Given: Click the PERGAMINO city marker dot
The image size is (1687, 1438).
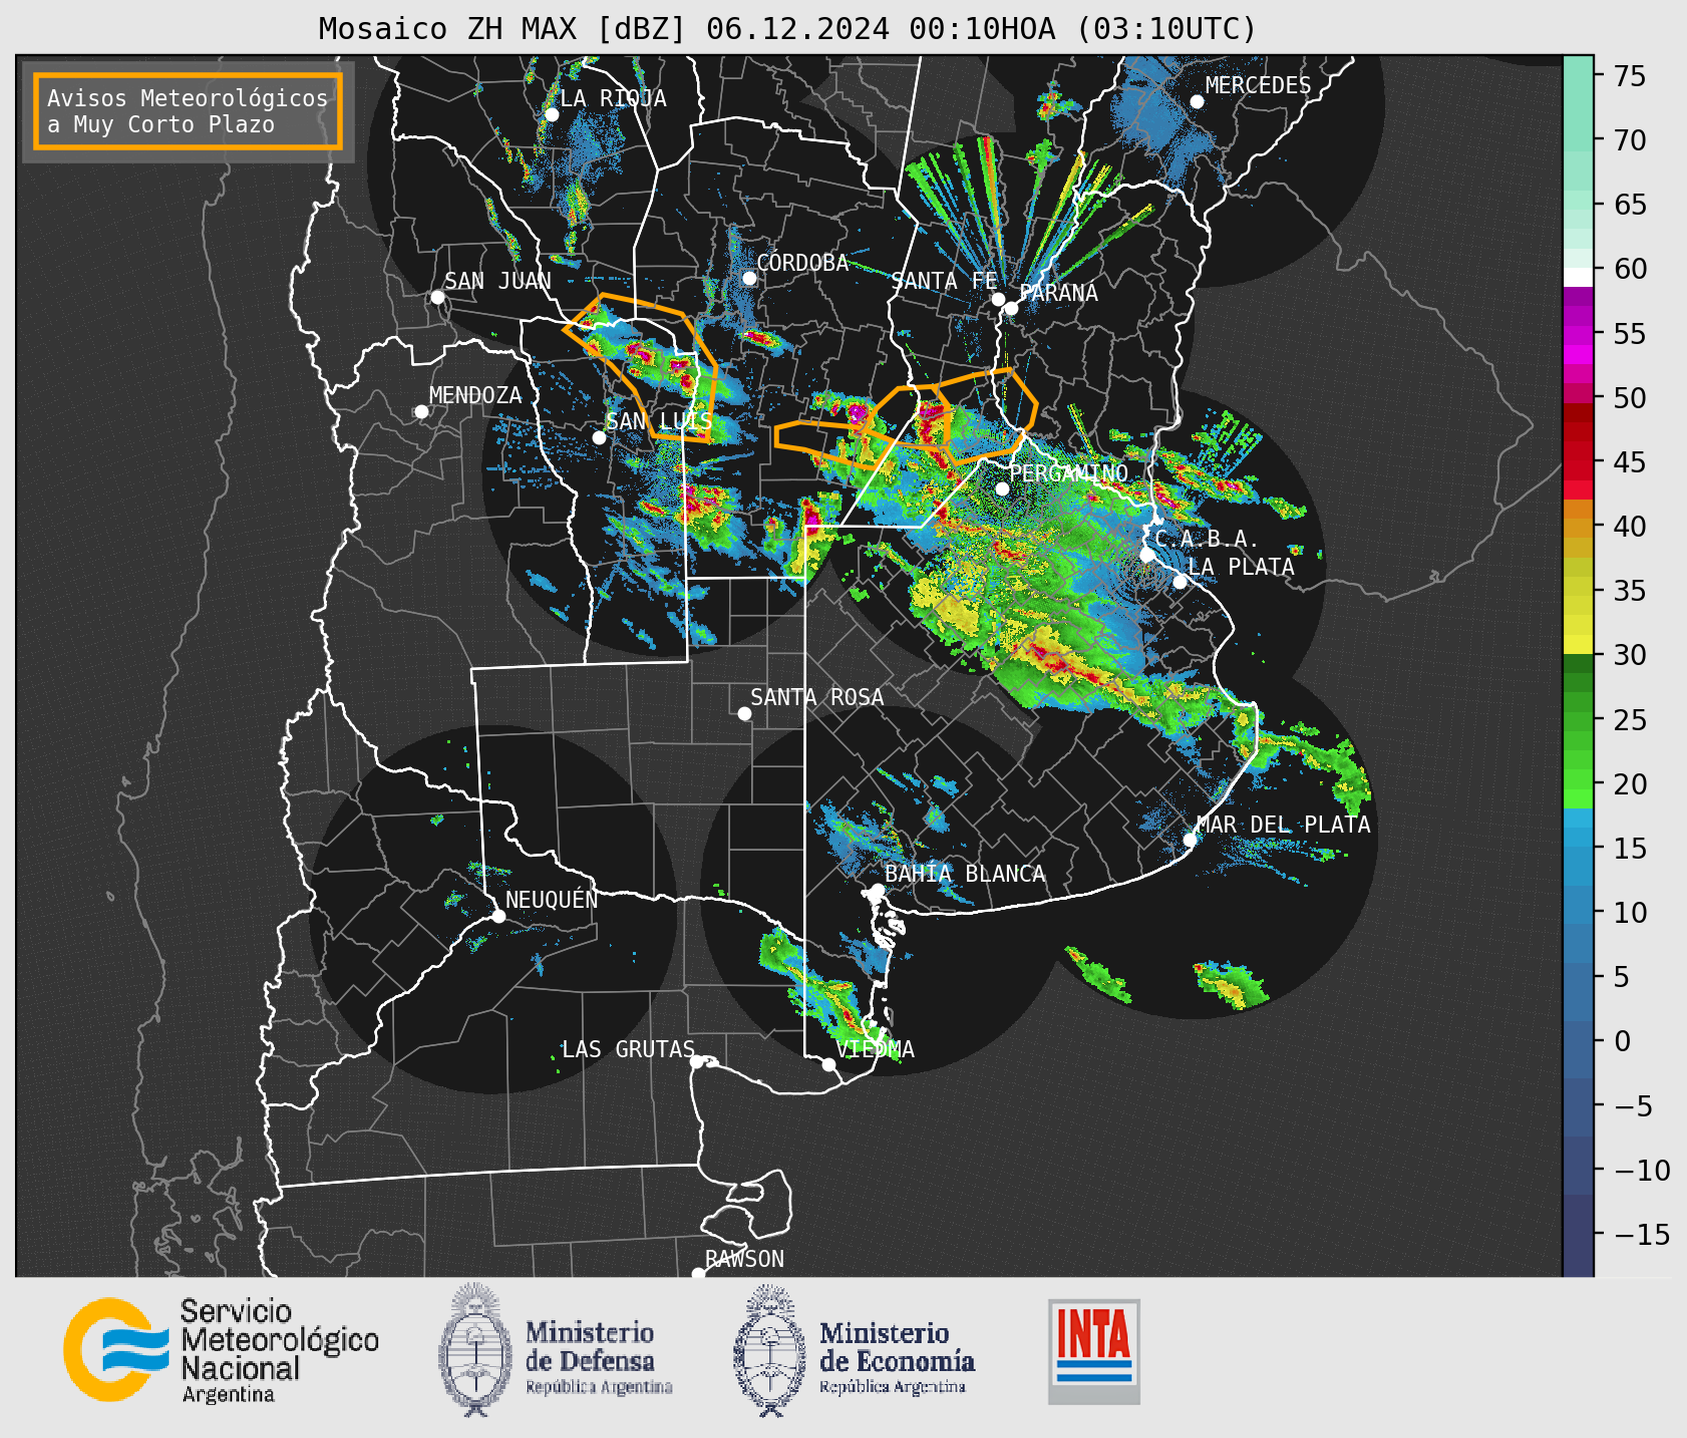Looking at the screenshot, I should pyautogui.click(x=1002, y=489).
